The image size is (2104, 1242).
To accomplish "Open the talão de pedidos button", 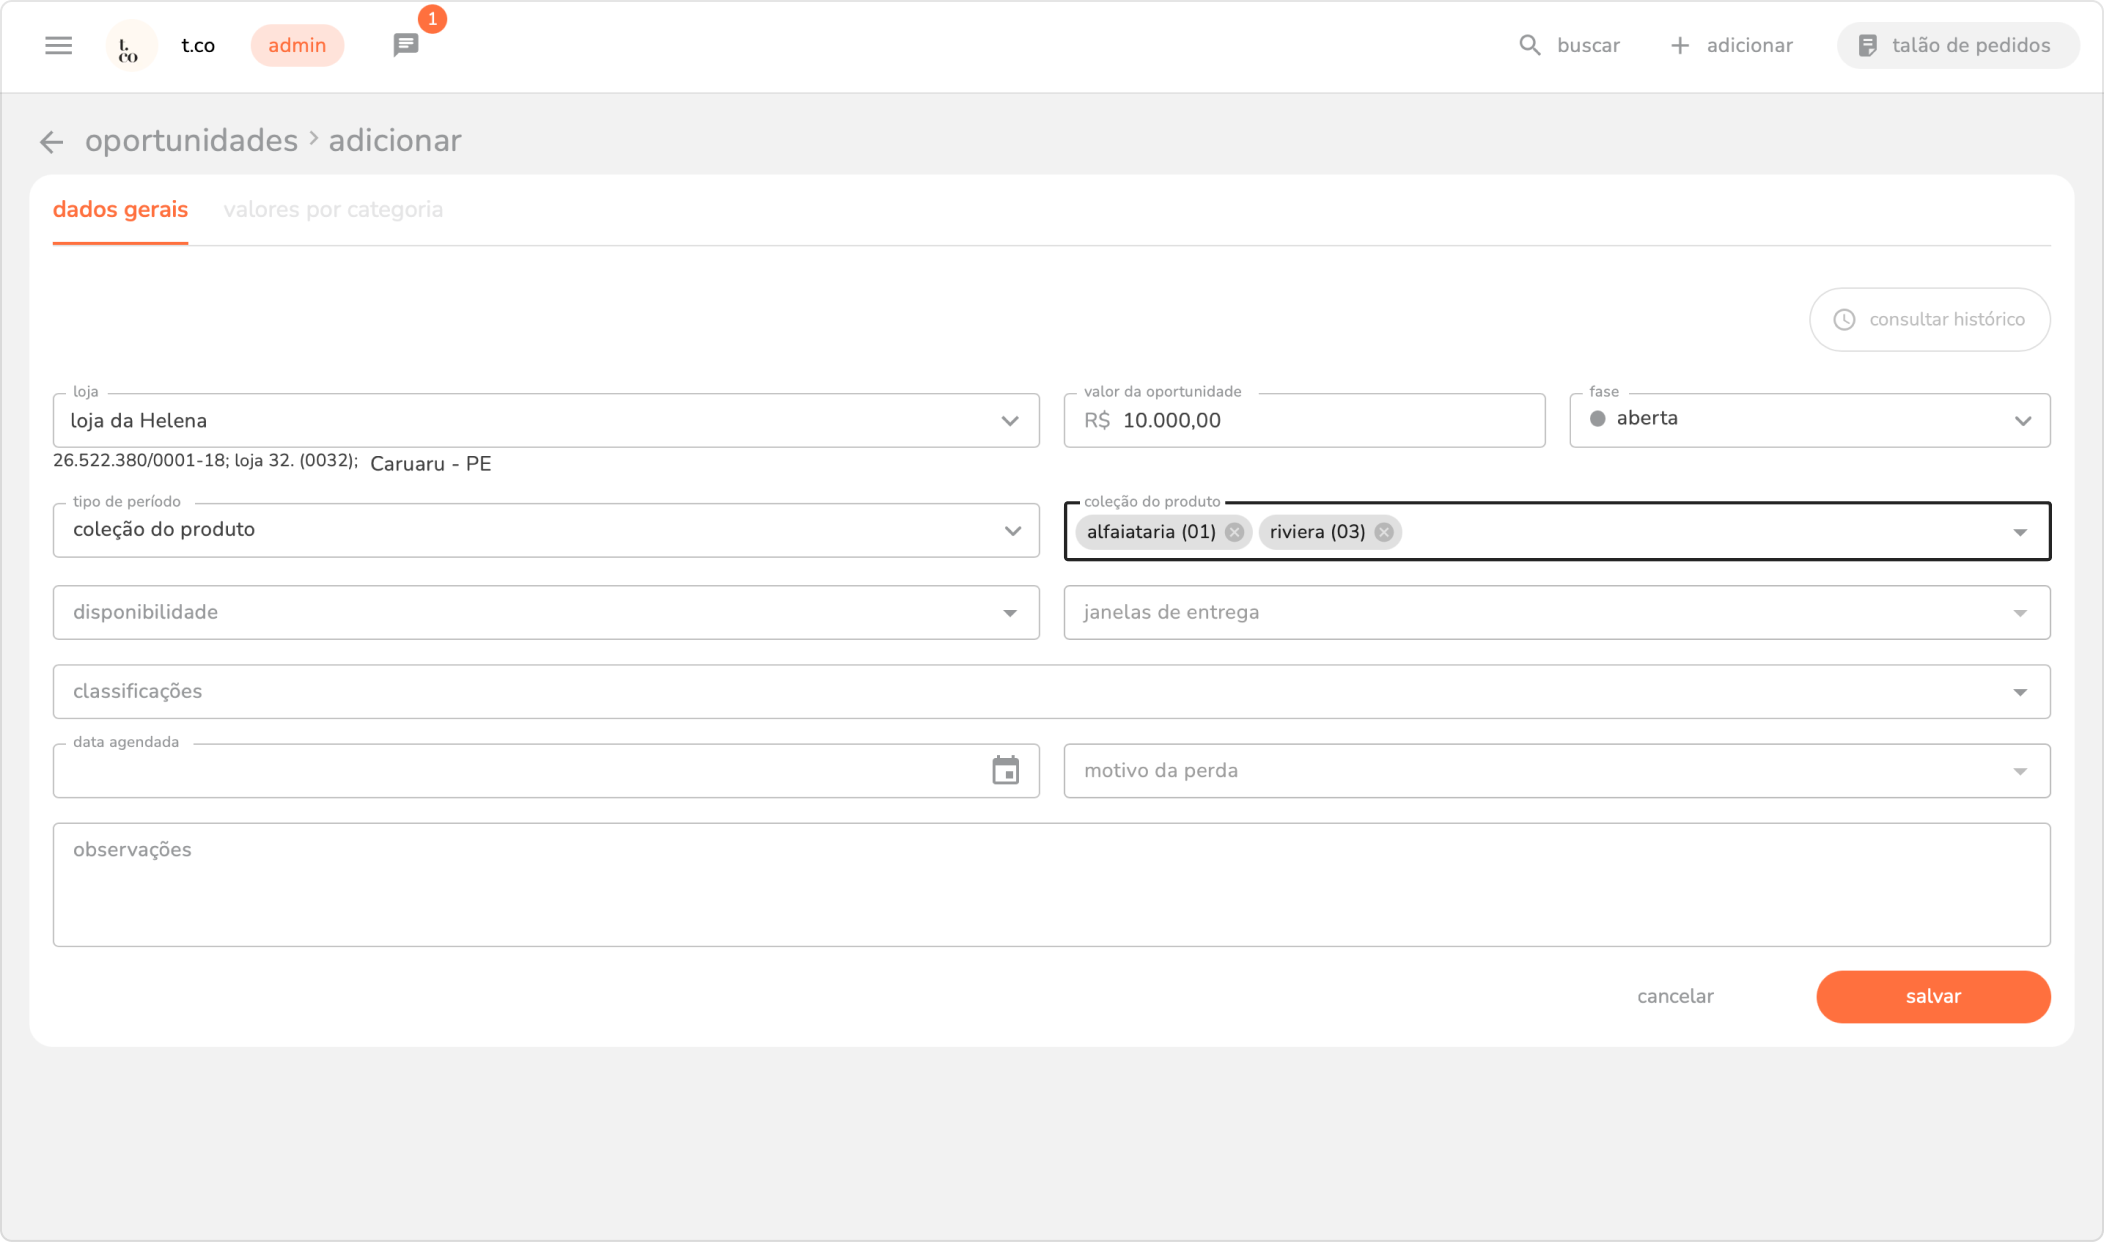I will pos(1957,46).
